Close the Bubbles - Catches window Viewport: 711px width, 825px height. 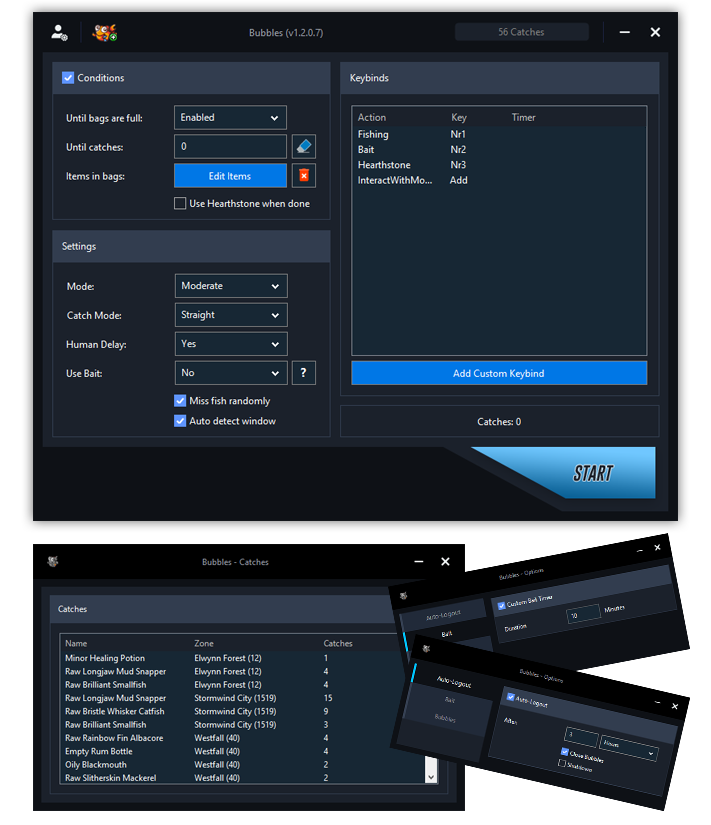point(446,562)
